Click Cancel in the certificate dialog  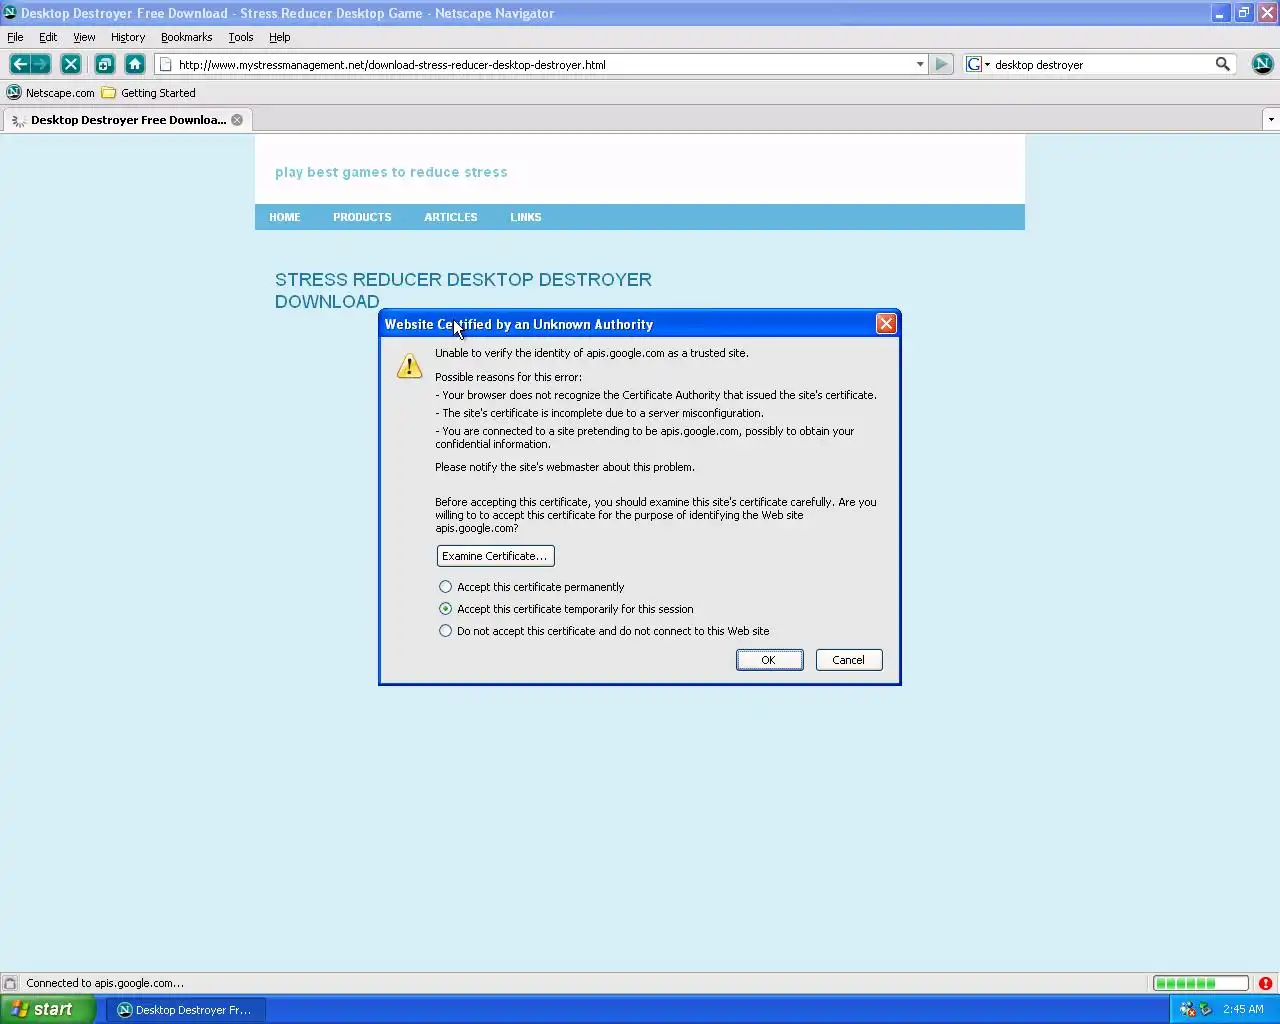[x=849, y=660]
